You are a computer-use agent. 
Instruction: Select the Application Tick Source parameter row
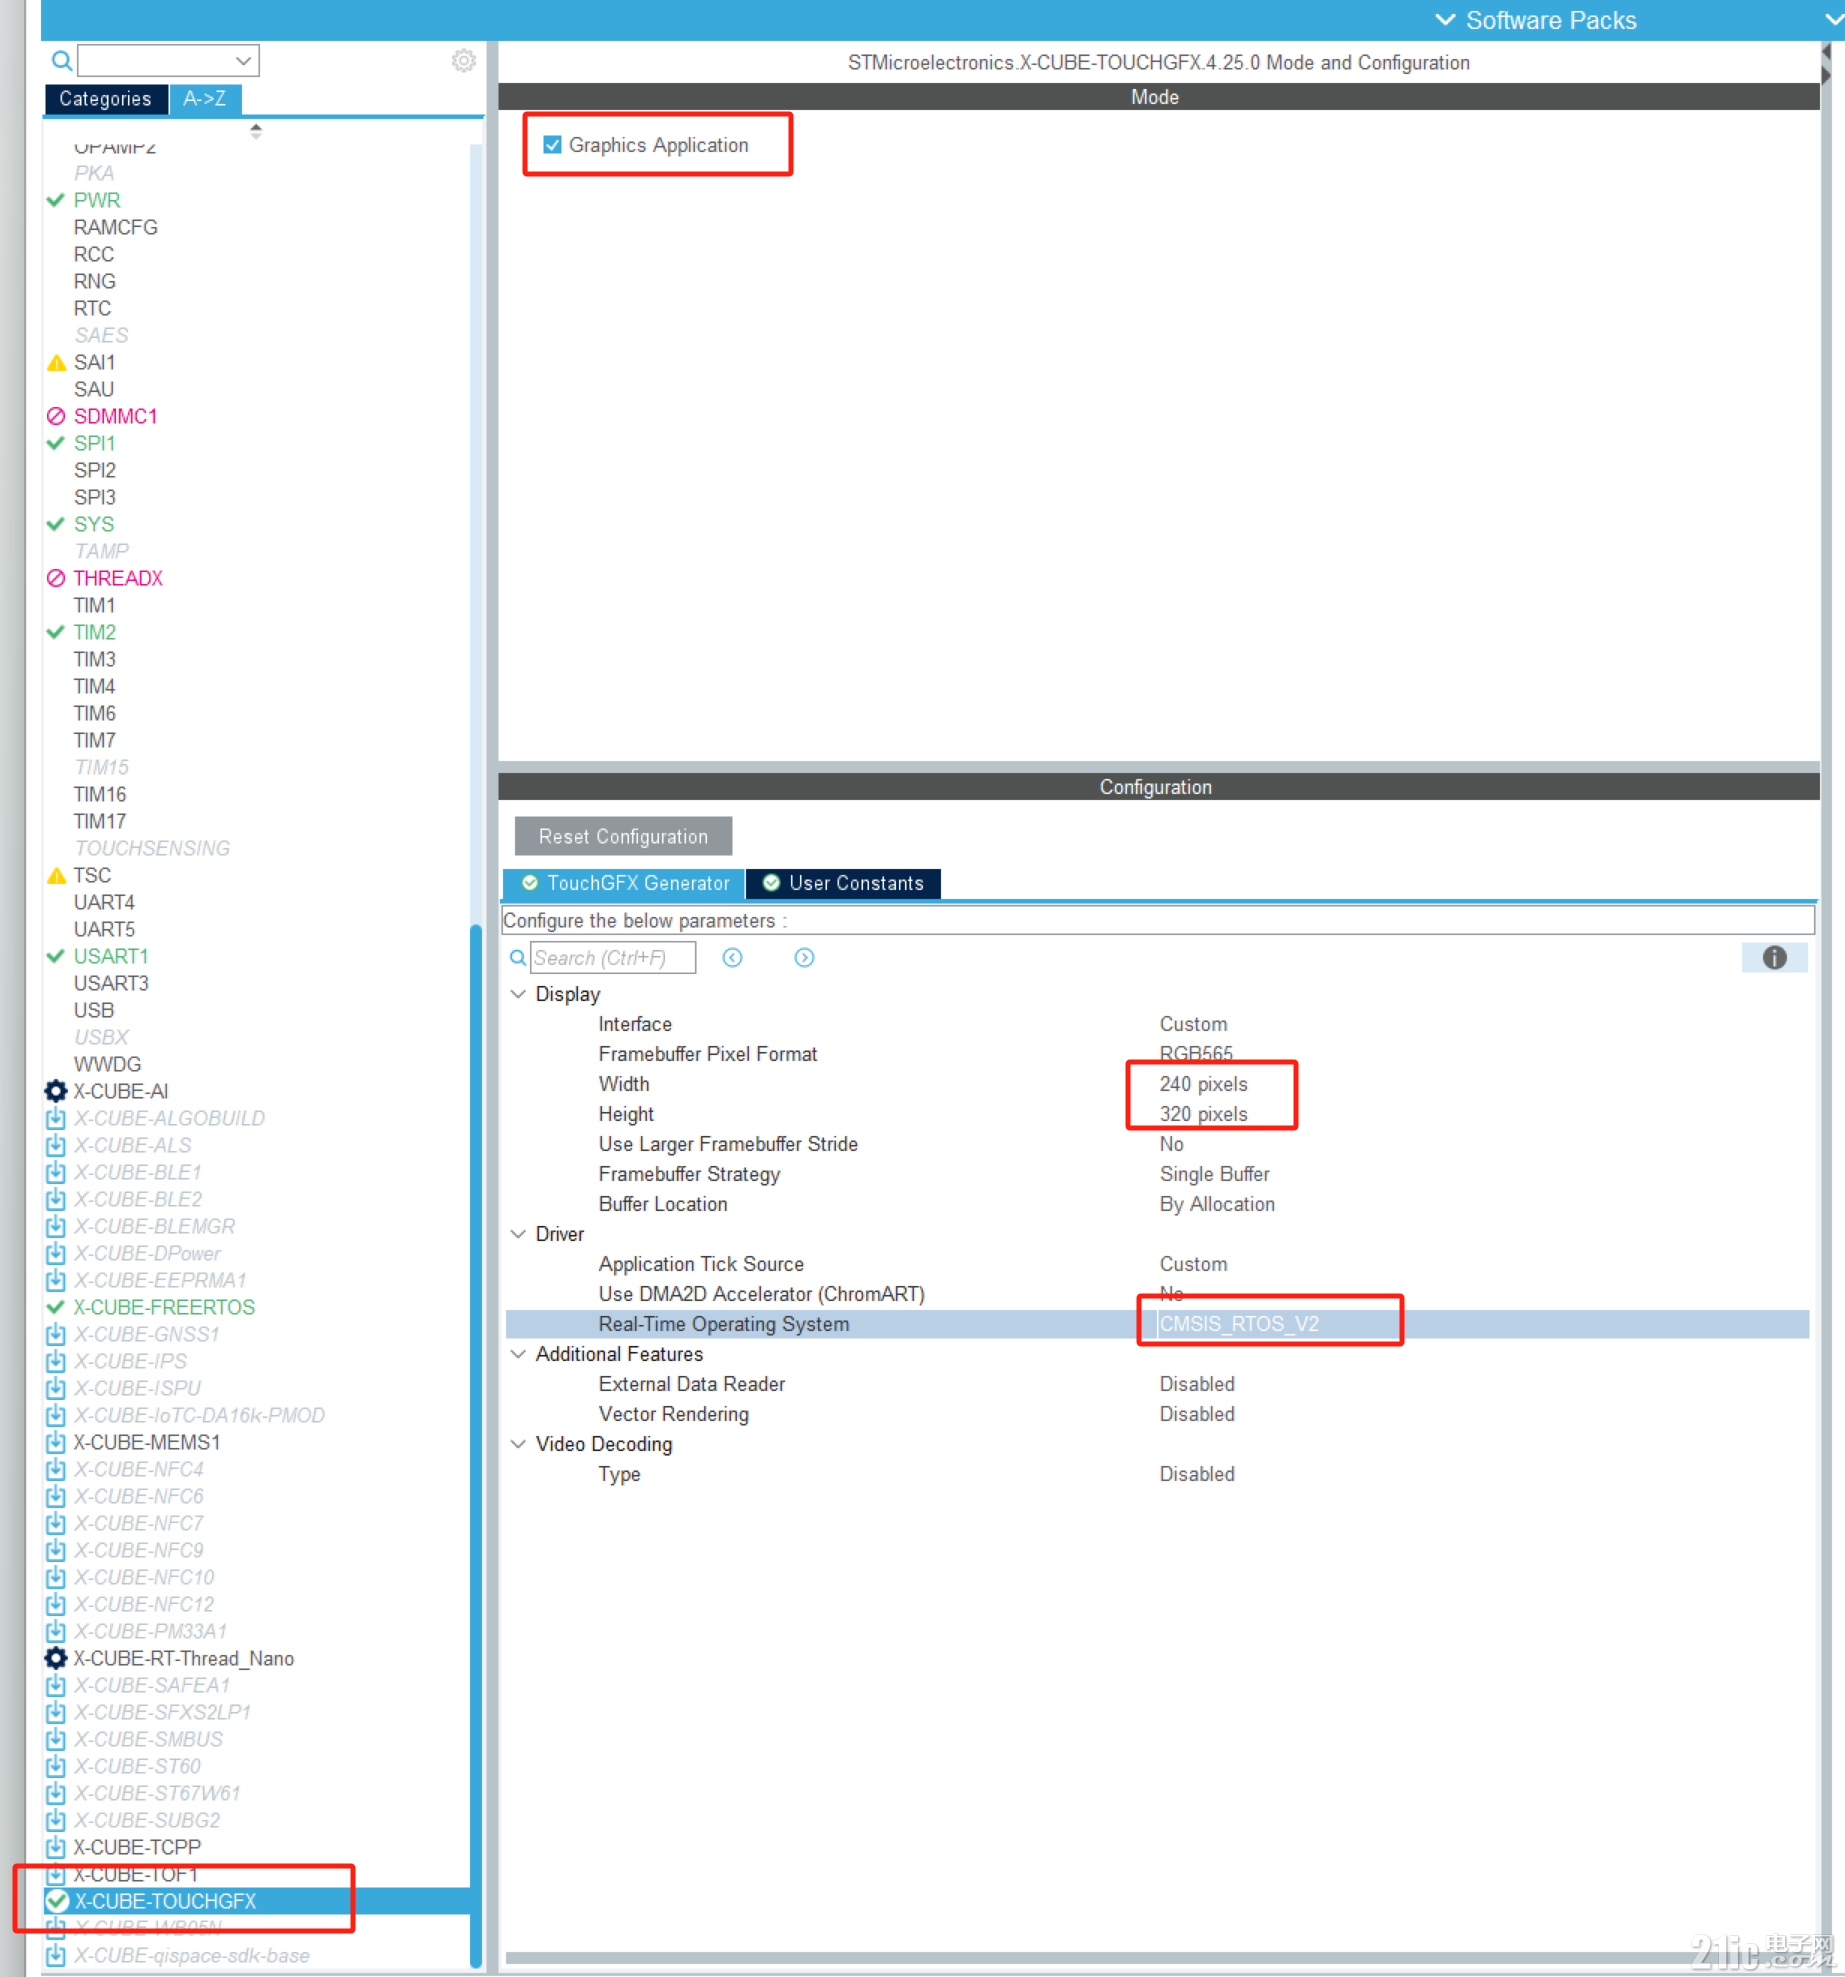coord(1157,1263)
